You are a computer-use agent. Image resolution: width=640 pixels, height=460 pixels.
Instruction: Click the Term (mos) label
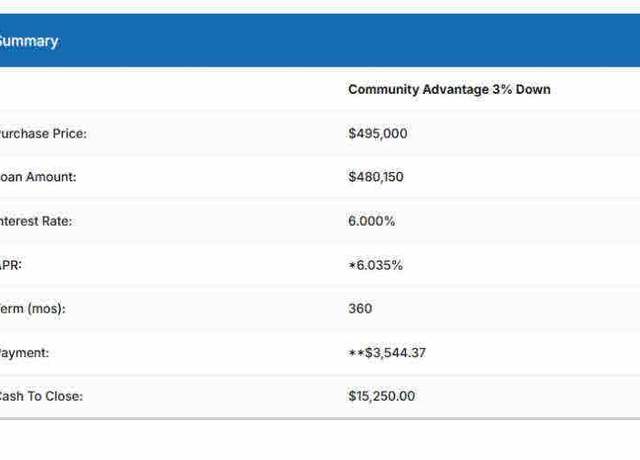click(x=33, y=309)
